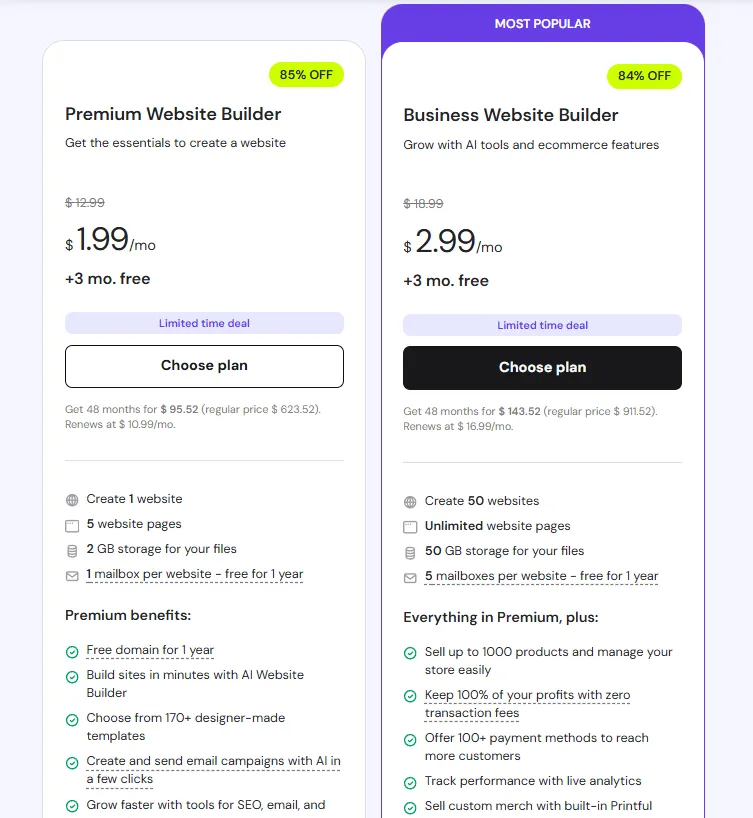Choose plan for Premium Website Builder

click(x=204, y=366)
